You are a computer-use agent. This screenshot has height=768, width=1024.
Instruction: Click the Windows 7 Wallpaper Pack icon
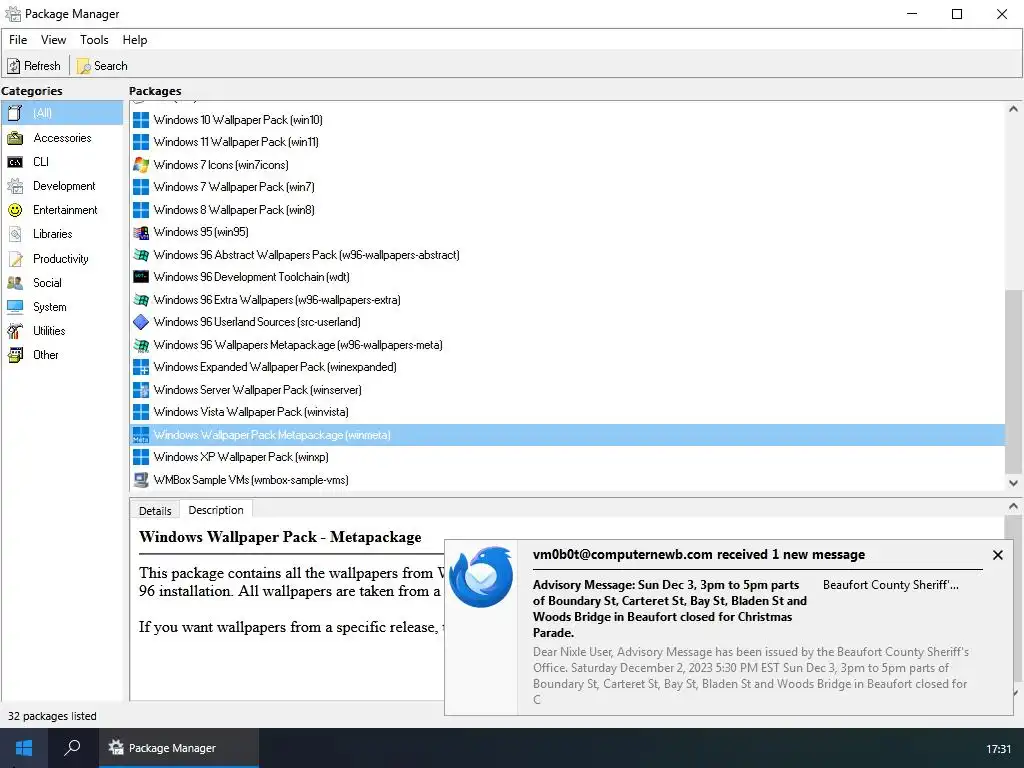pos(141,187)
